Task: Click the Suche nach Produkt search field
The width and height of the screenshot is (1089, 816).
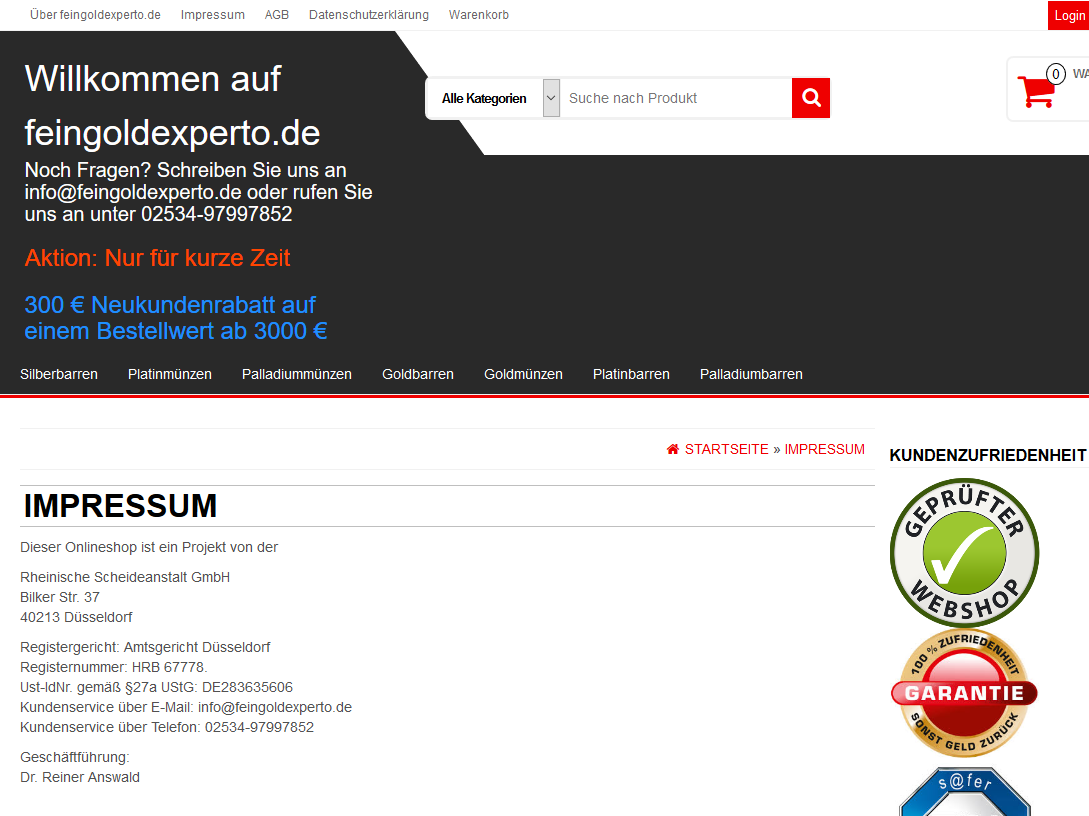Action: (676, 98)
